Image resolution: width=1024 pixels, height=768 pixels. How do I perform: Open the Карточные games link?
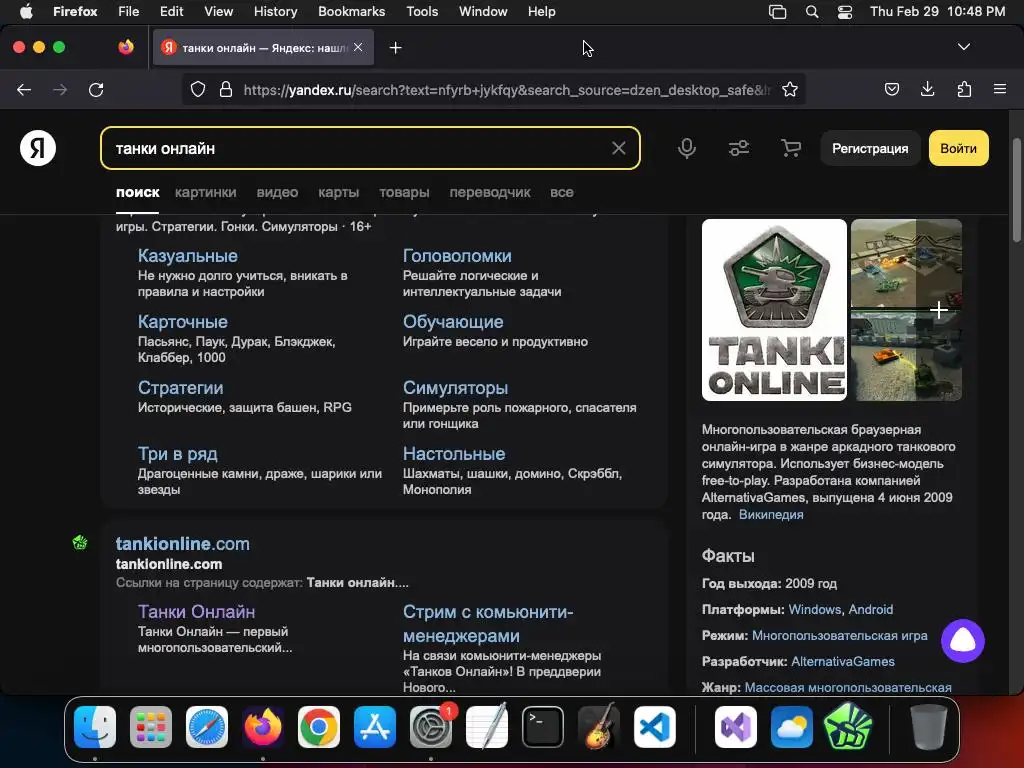182,322
